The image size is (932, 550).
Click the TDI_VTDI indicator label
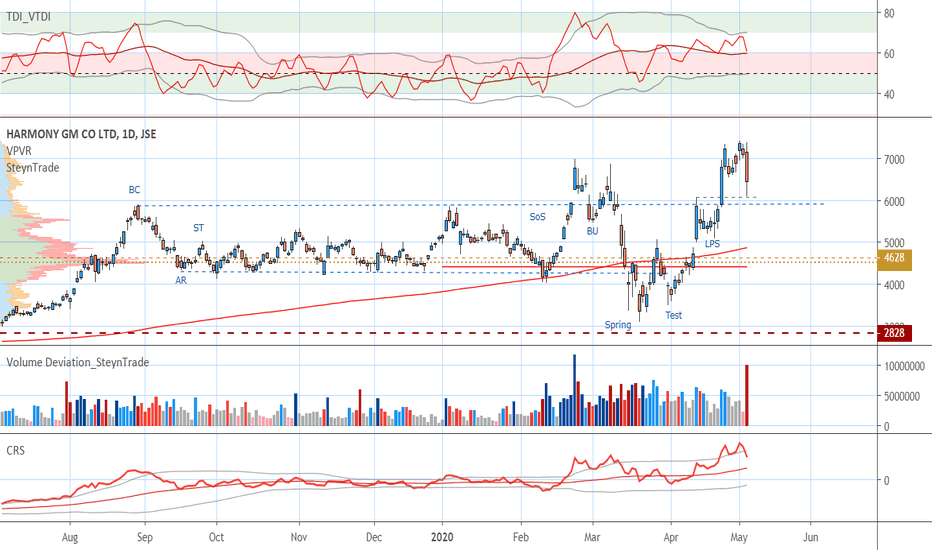[x=29, y=17]
